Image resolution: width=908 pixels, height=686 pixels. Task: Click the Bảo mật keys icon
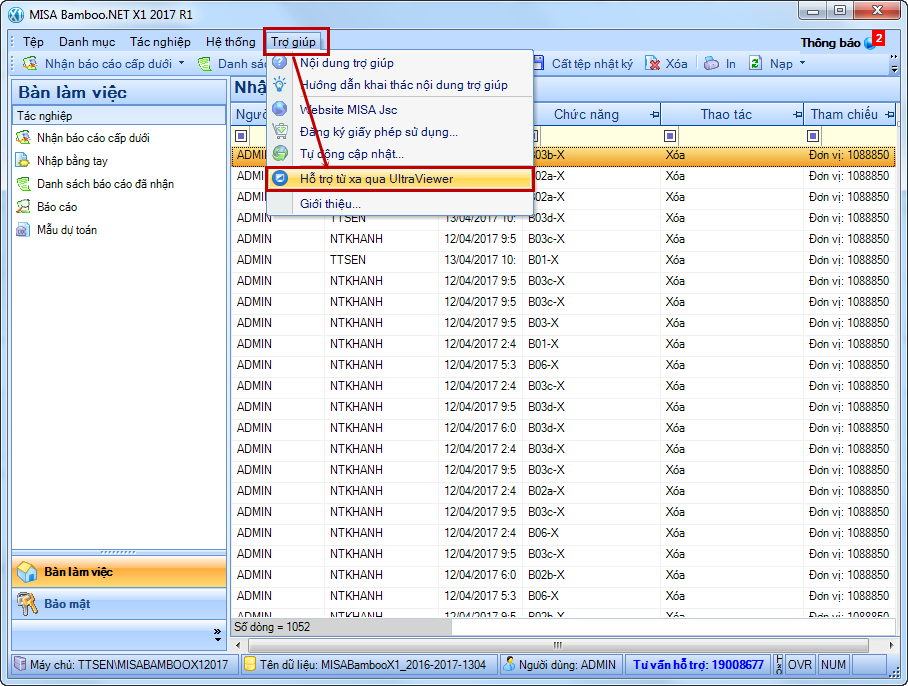(27, 604)
